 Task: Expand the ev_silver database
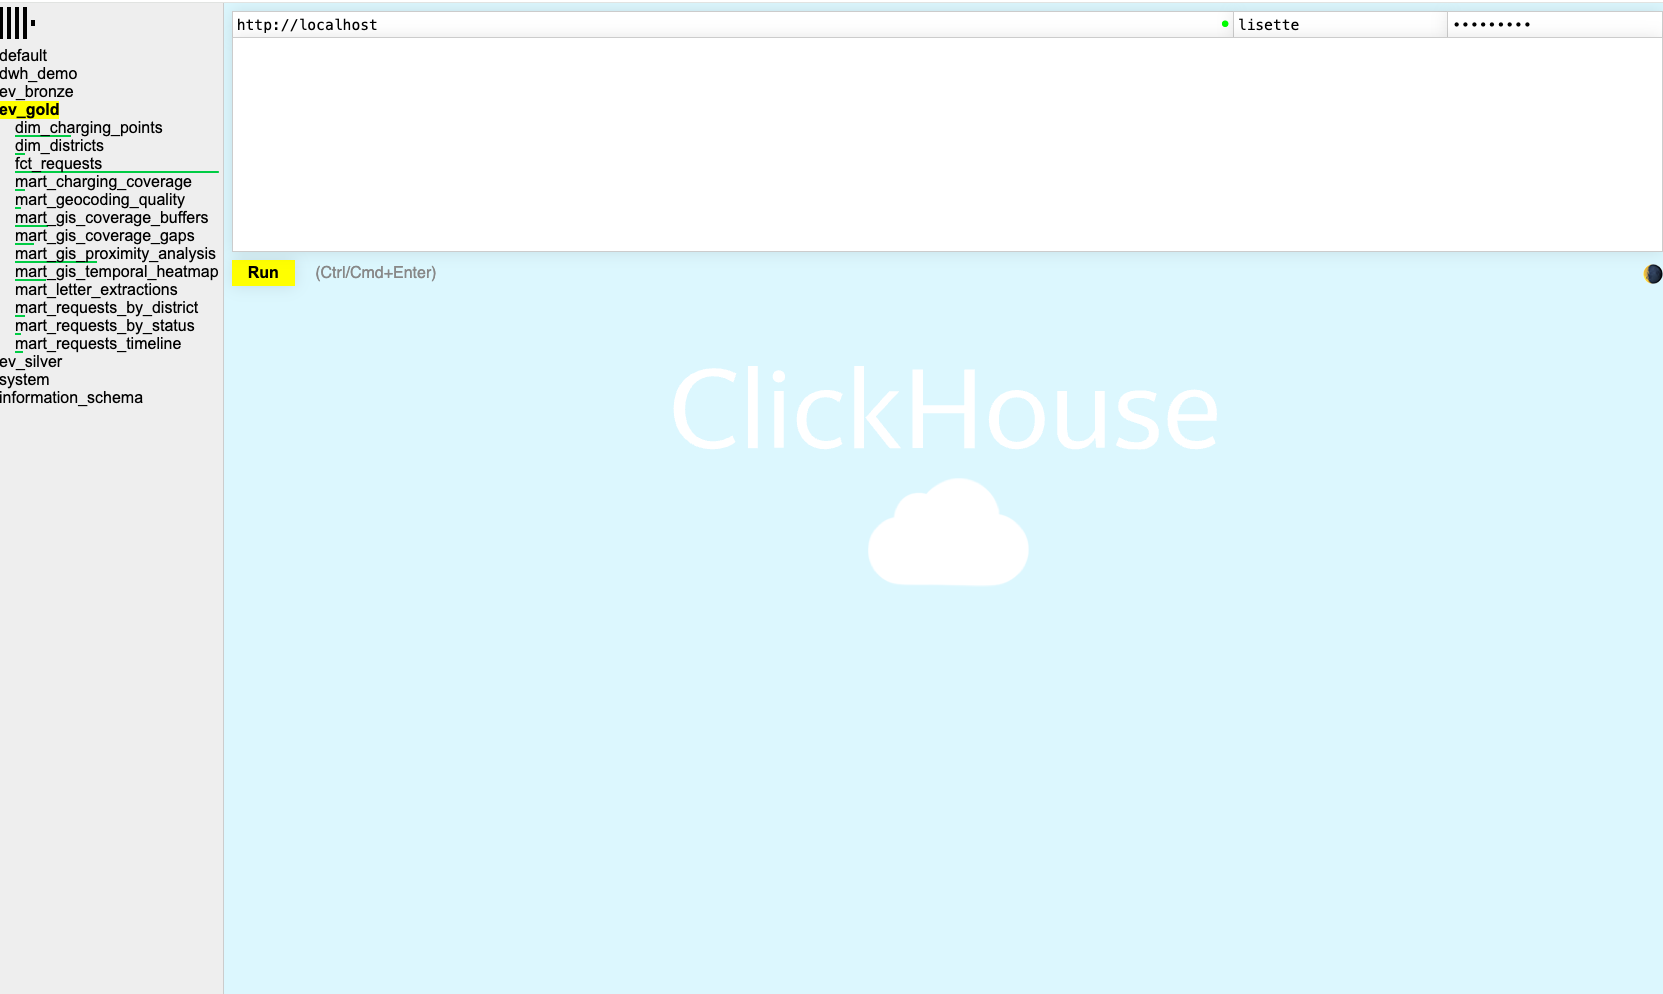click(x=31, y=361)
